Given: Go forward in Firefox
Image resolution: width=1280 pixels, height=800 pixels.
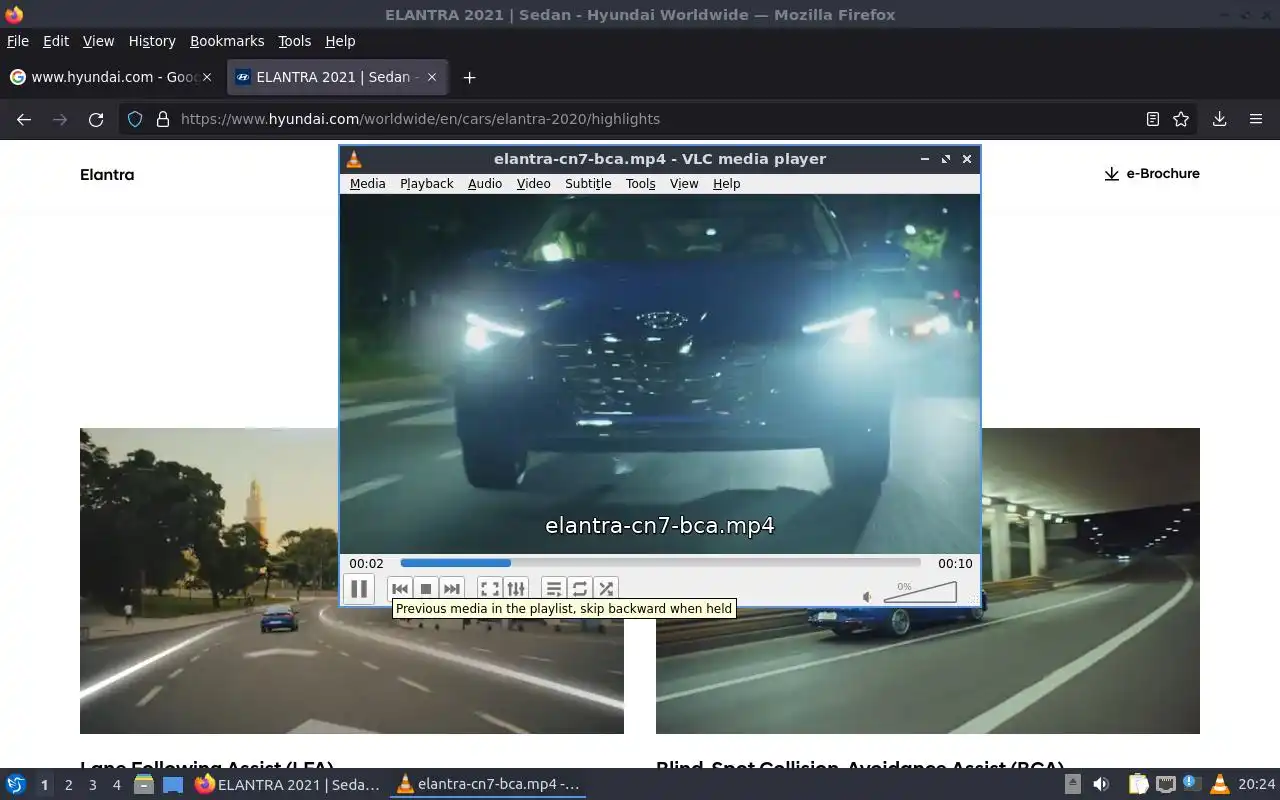Looking at the screenshot, I should pos(60,119).
